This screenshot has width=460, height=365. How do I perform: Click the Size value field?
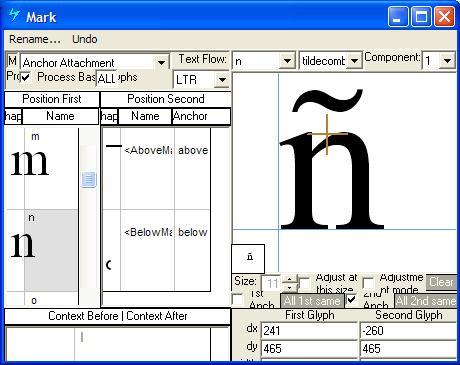pyautogui.click(x=272, y=283)
